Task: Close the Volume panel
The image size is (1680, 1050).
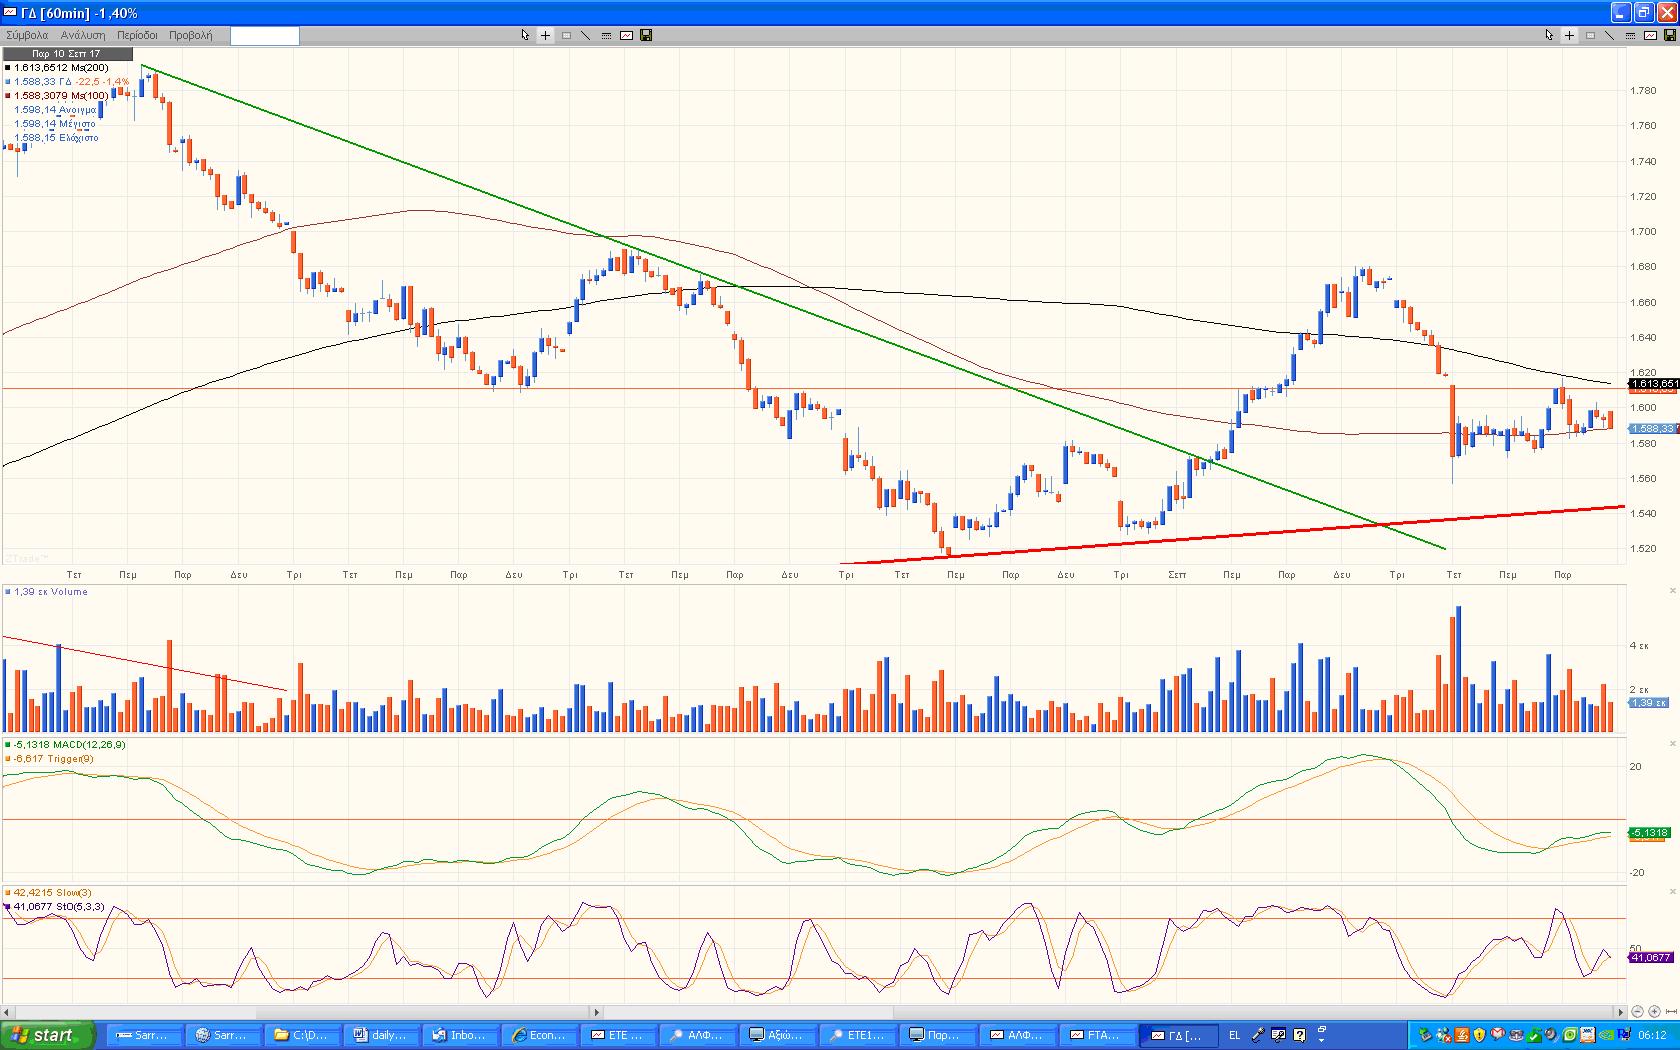Action: coord(1673,591)
